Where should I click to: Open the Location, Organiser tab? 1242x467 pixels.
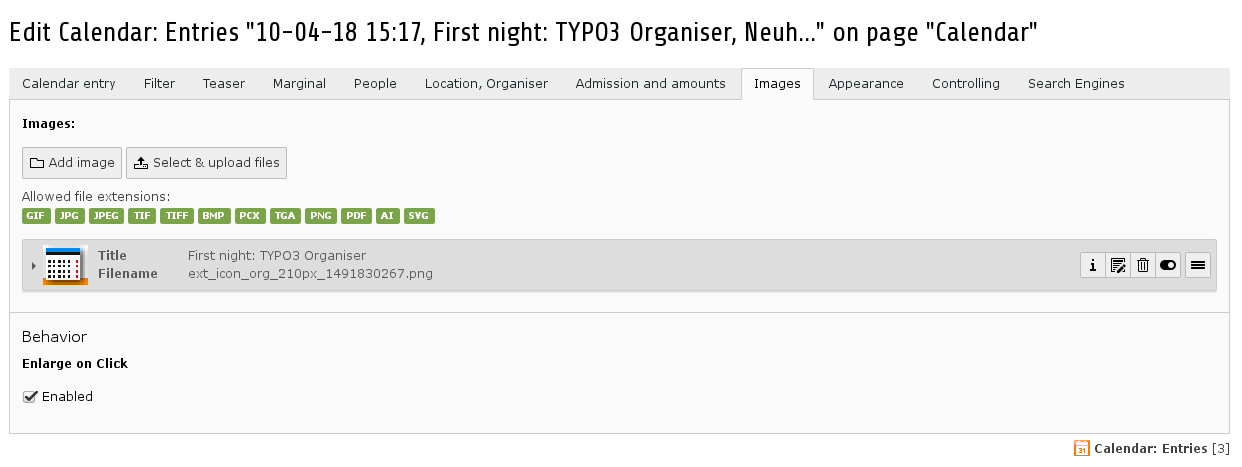tap(486, 84)
